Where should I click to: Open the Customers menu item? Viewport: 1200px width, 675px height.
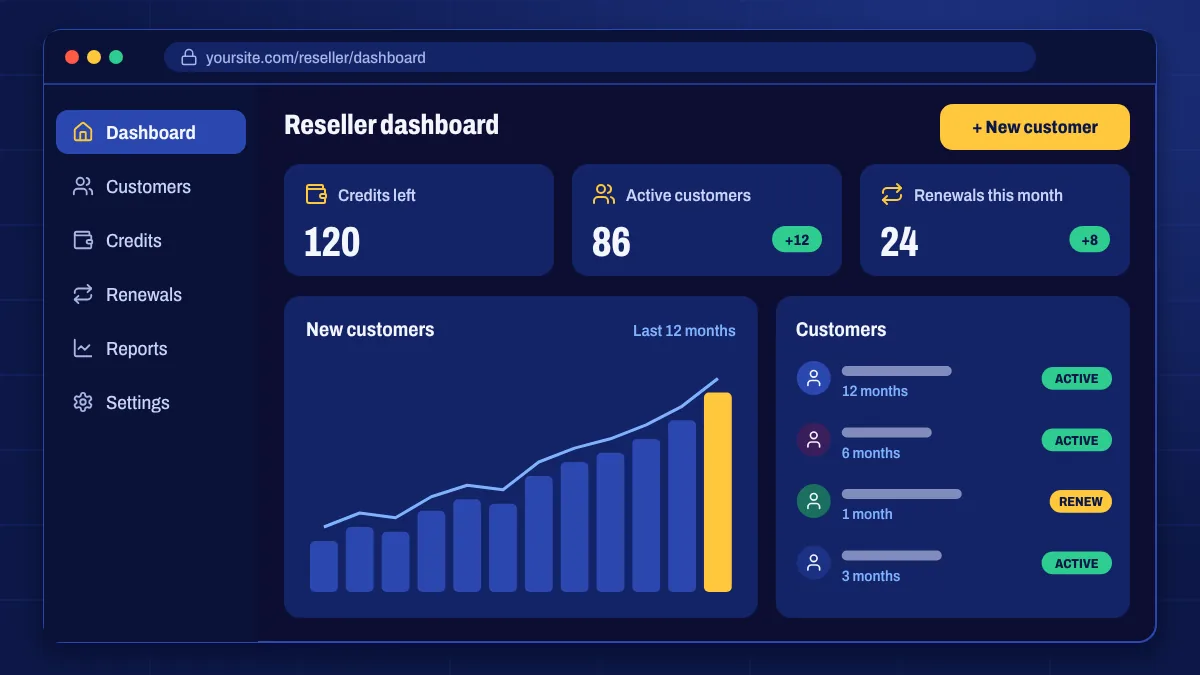[151, 186]
